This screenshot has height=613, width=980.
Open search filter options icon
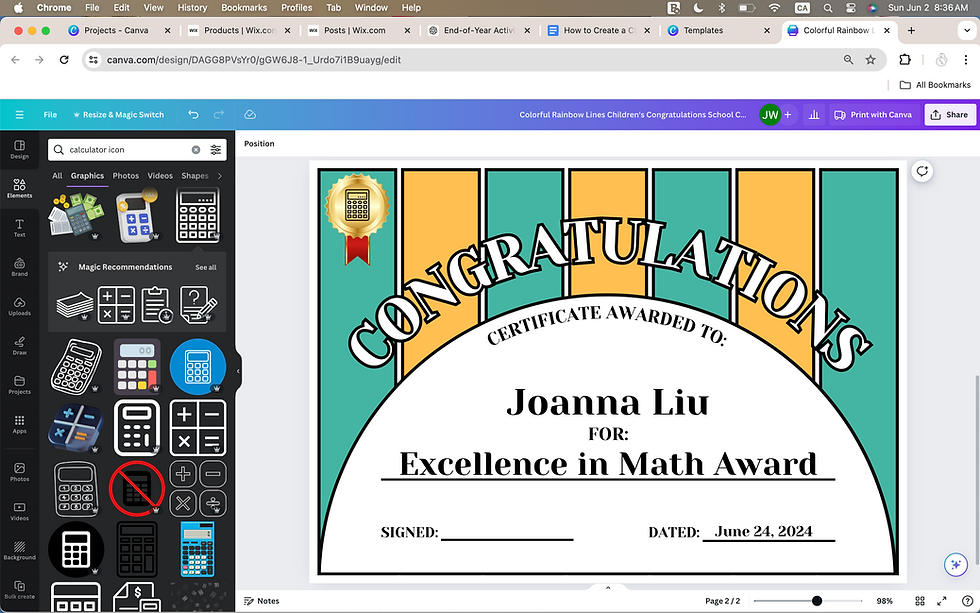click(x=216, y=150)
